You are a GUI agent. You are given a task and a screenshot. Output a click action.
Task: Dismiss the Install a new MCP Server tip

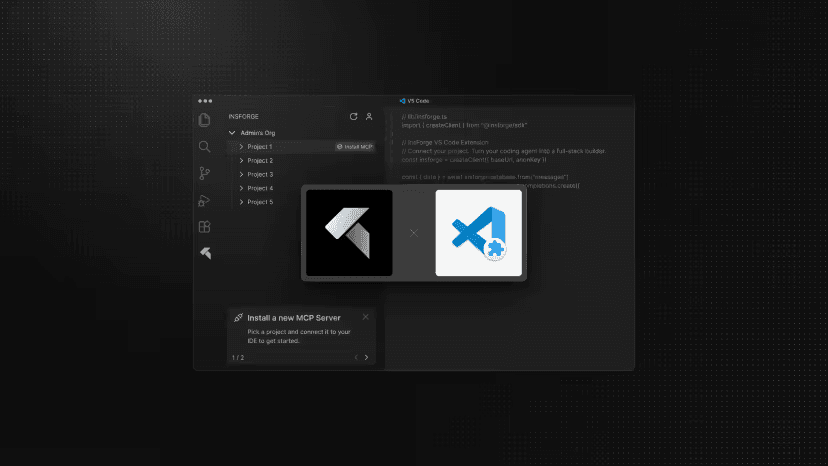[365, 317]
